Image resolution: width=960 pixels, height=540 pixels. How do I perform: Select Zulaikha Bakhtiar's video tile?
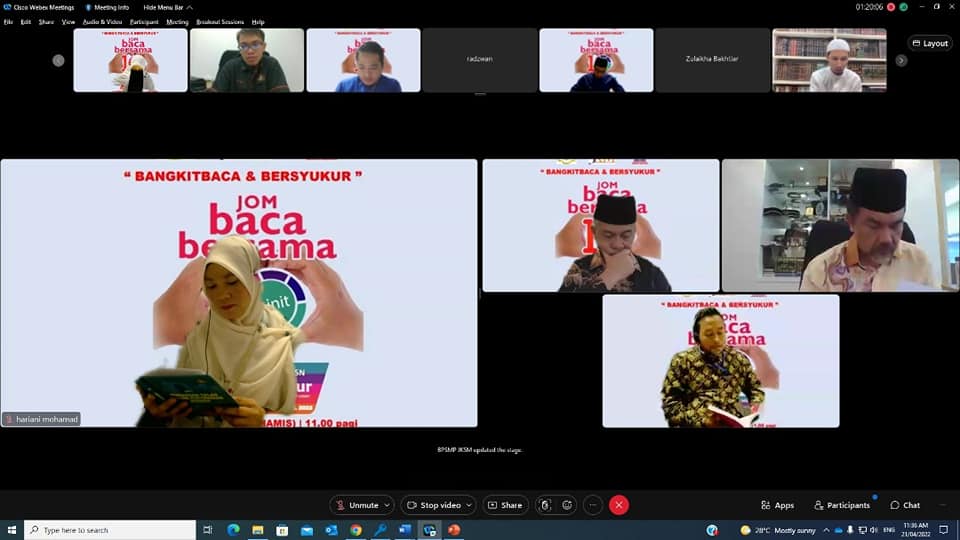pos(712,60)
